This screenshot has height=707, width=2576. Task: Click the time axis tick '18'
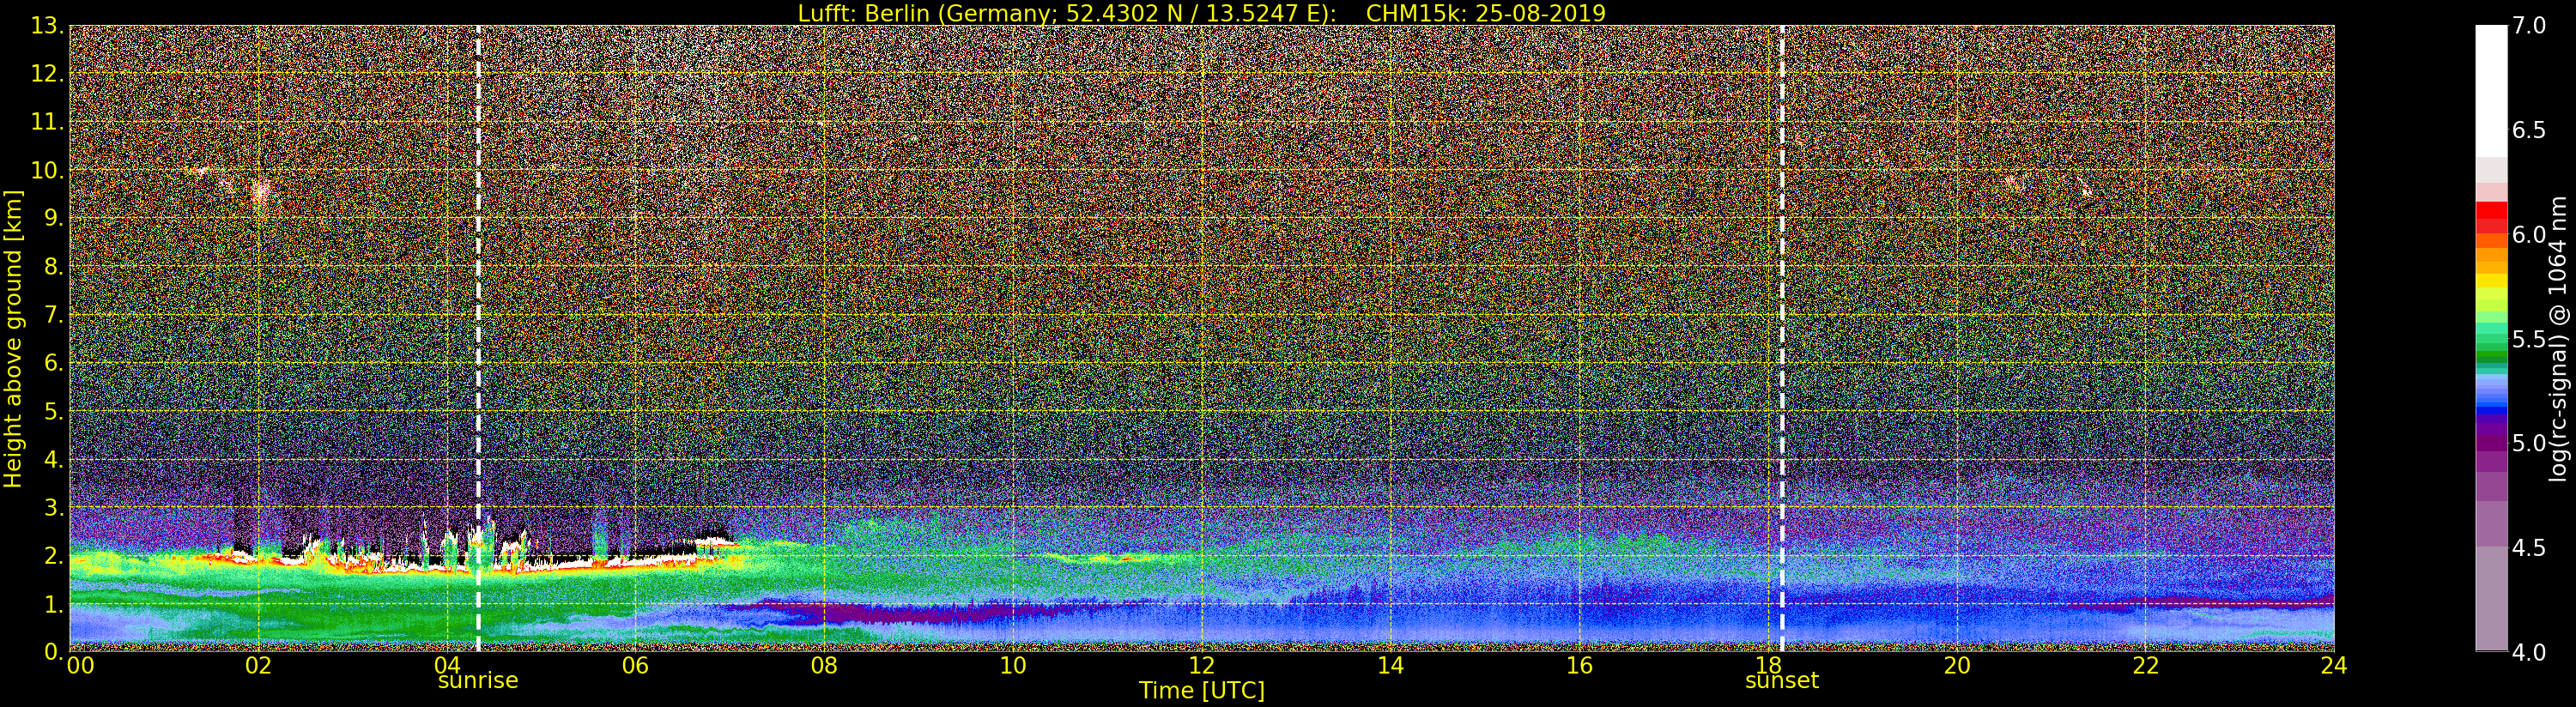pyautogui.click(x=1767, y=664)
